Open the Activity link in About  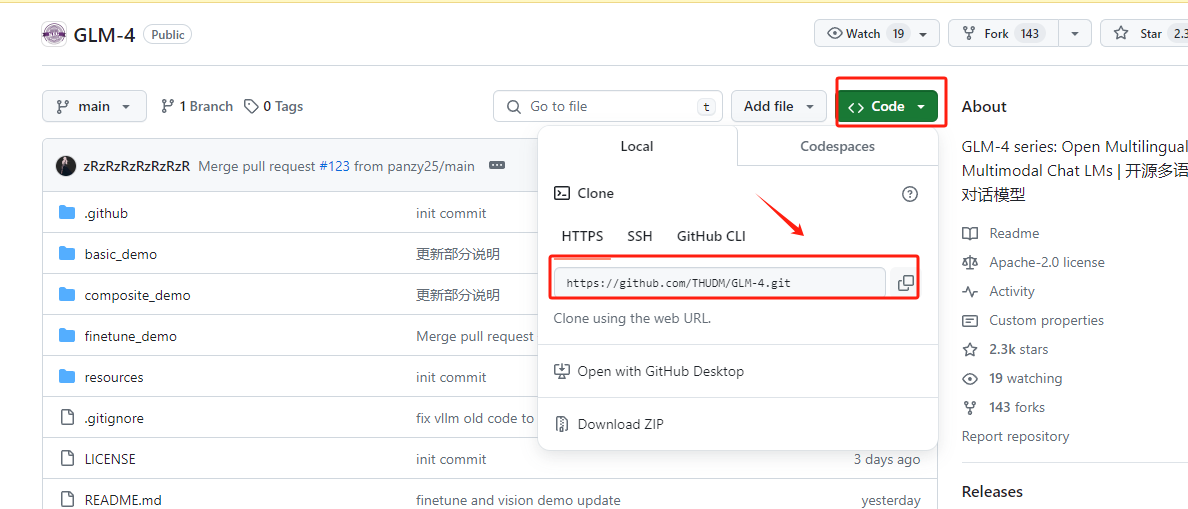1011,291
